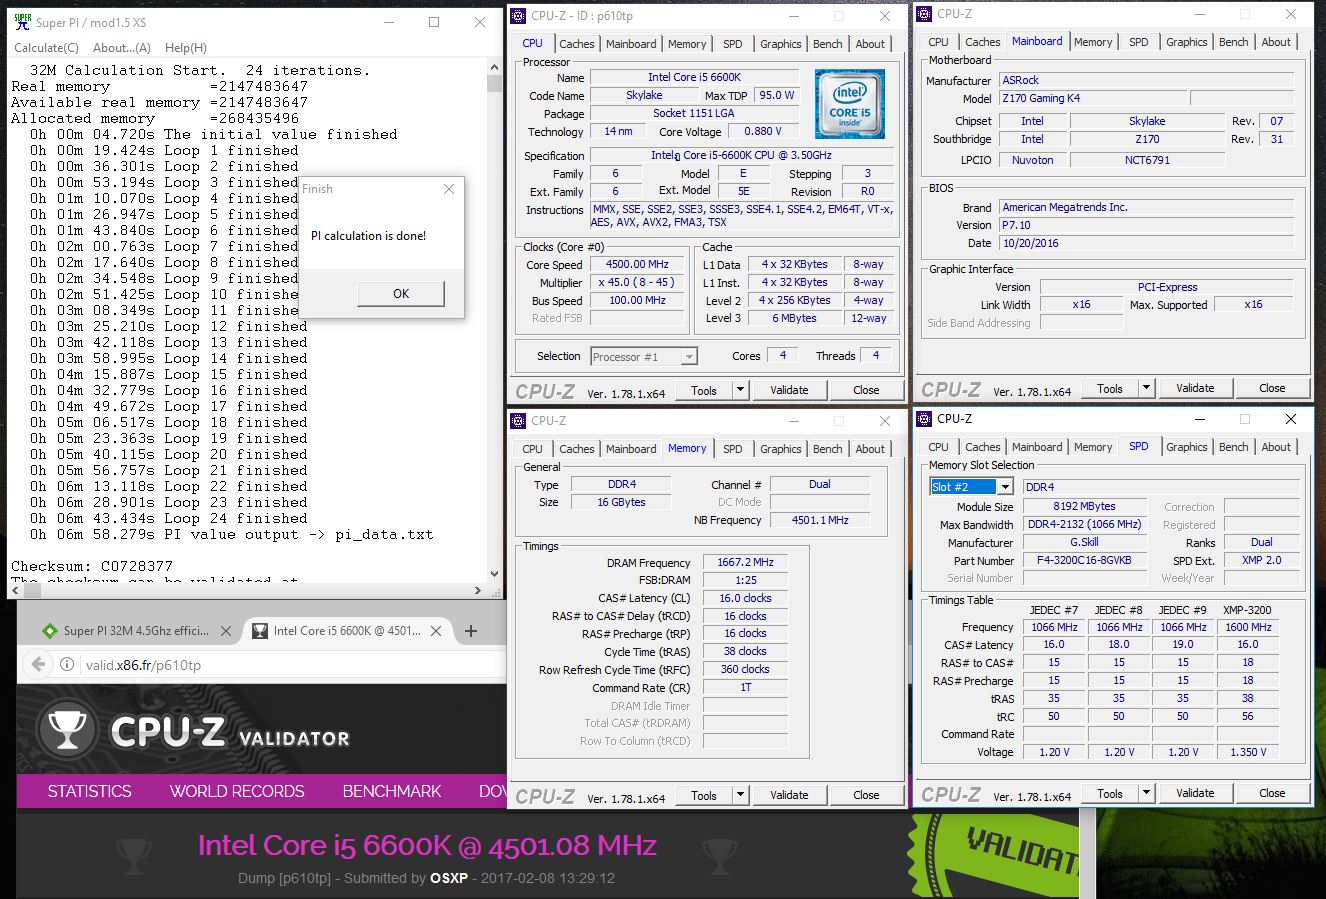The height and width of the screenshot is (899, 1326).
Task: Expand Tools arrow in the CPU-Z SPD window
Action: (1147, 793)
